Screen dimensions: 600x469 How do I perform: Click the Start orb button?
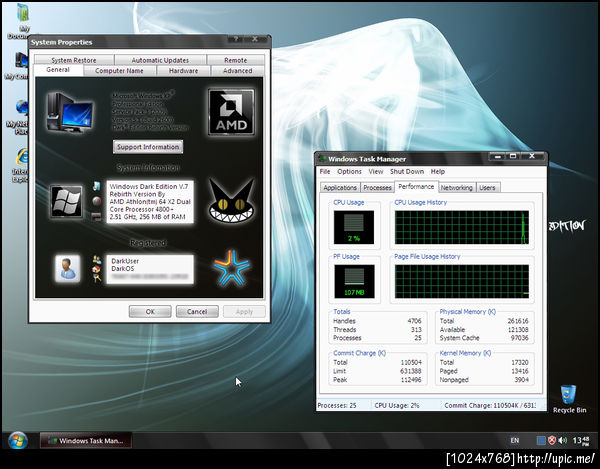18,441
